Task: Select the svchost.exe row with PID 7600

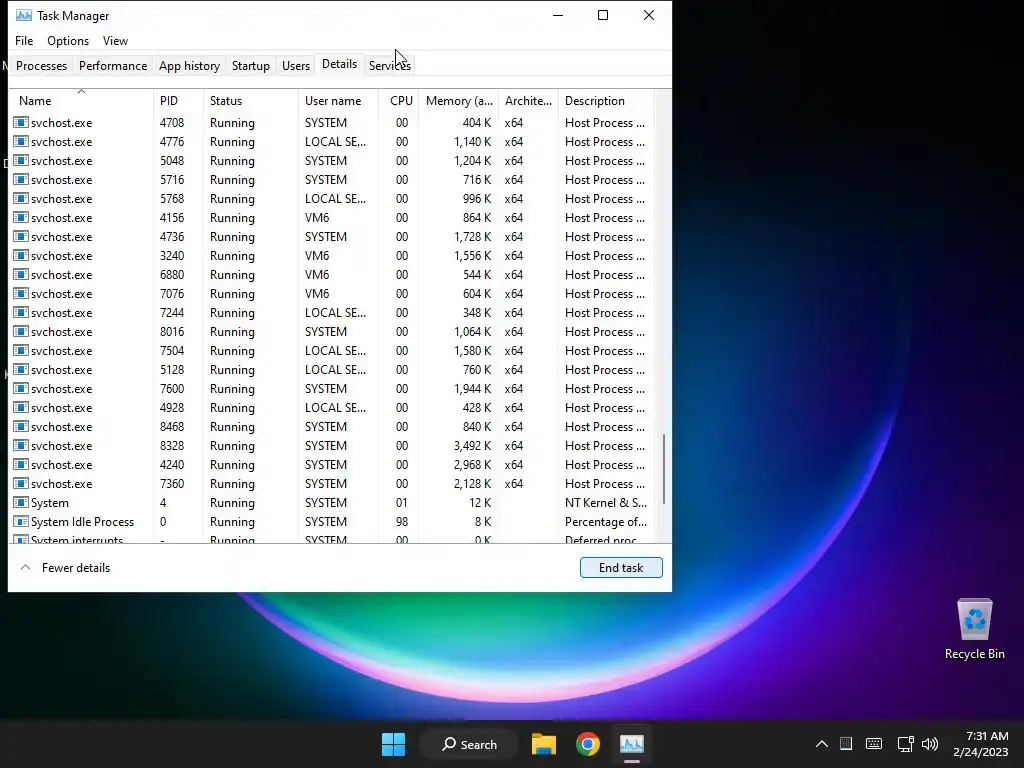Action: pos(332,389)
